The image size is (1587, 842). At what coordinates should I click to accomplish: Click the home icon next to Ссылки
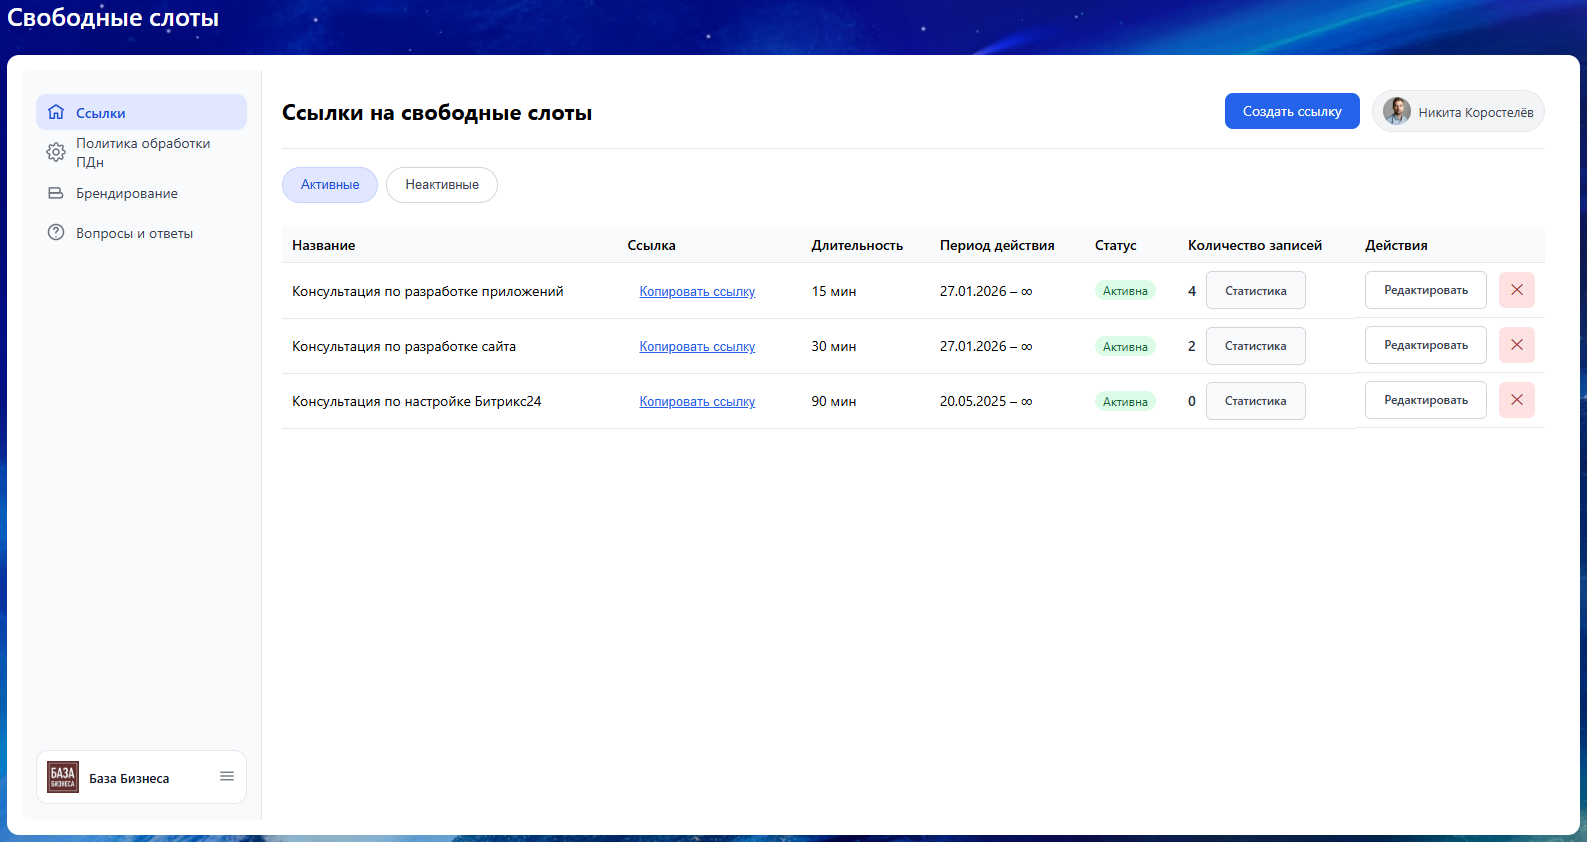pyautogui.click(x=56, y=112)
